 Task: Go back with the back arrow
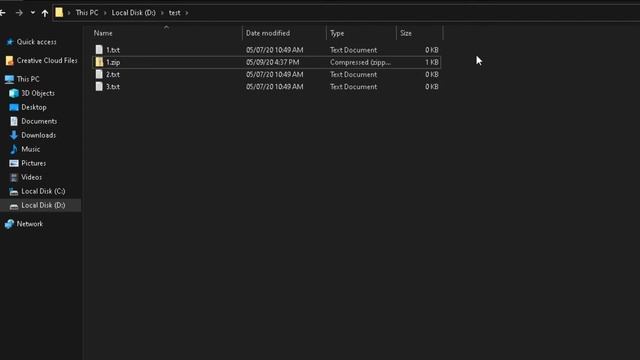coord(2,13)
